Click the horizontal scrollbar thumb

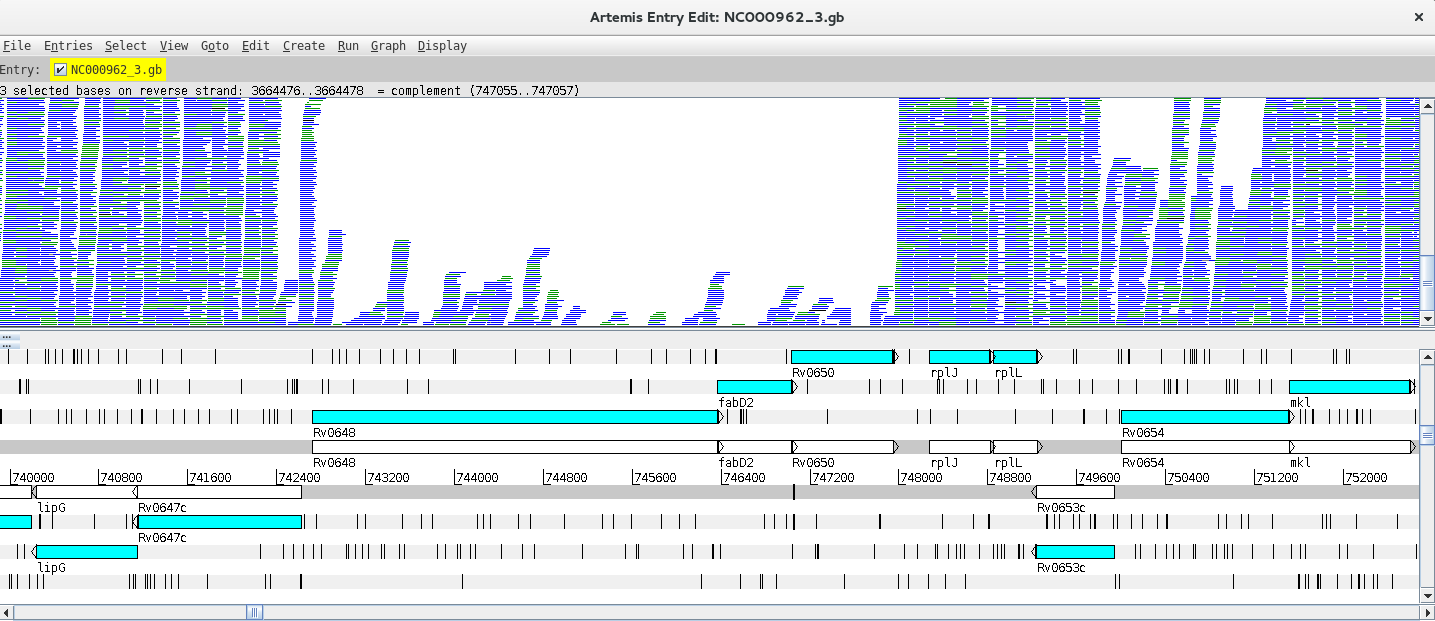coord(255,612)
